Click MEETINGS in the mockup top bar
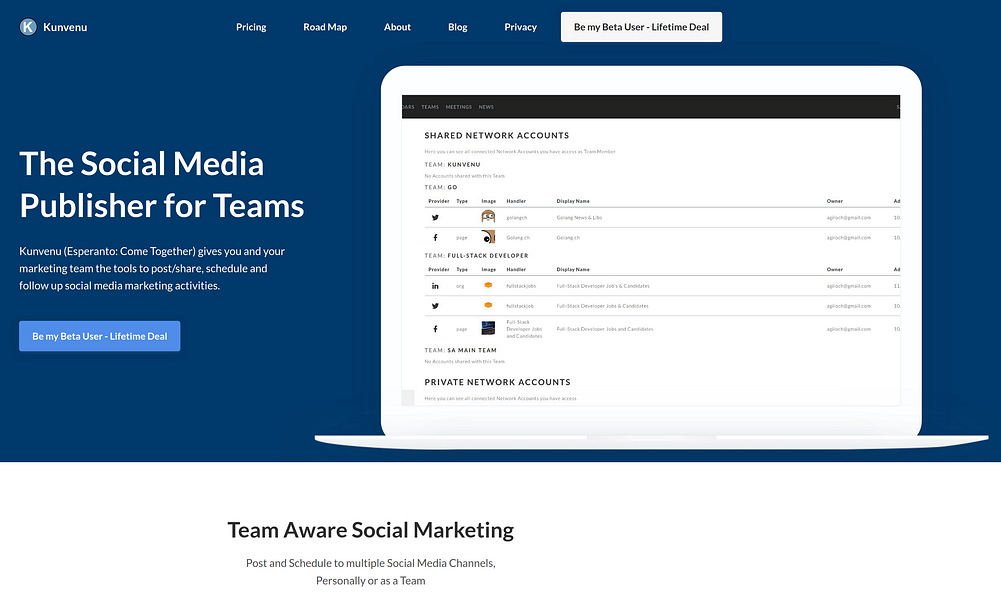Screen dimensions: 1001x600 click(458, 107)
